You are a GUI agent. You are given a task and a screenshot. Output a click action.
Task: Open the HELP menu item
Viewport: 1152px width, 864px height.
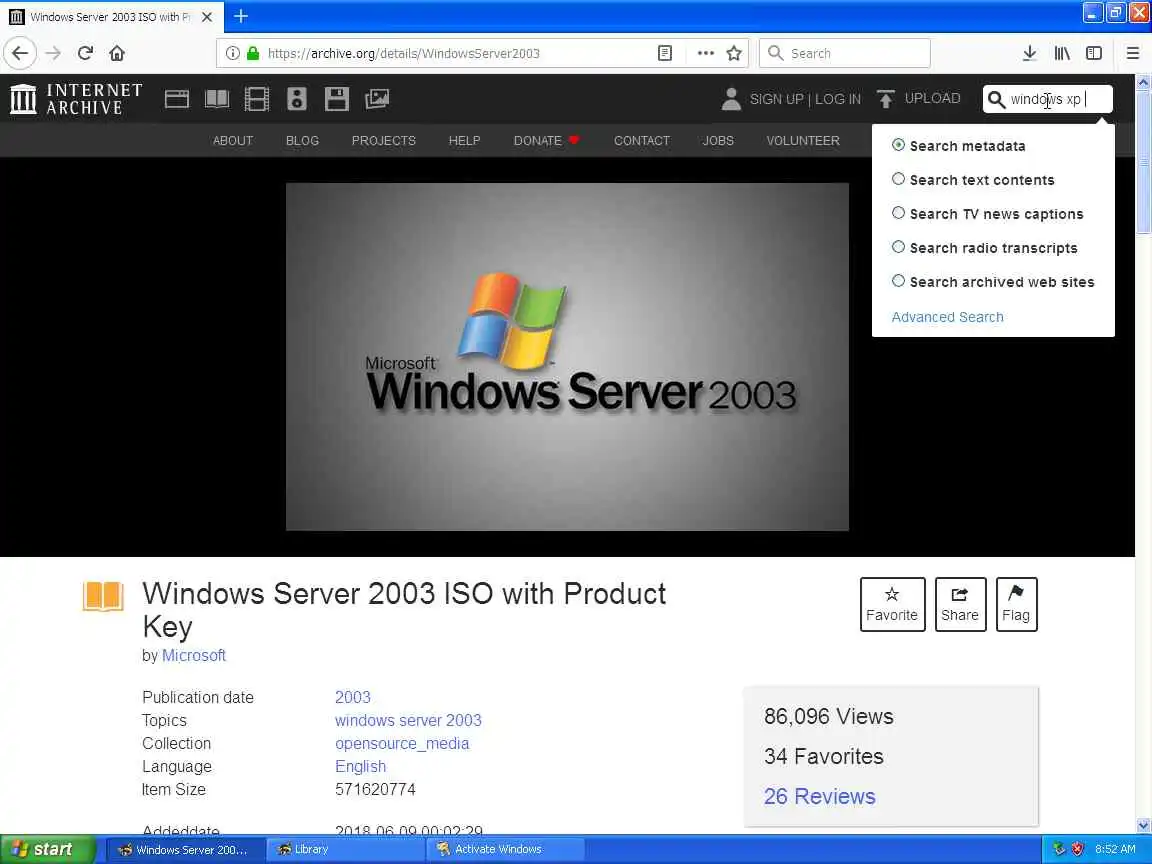click(x=464, y=140)
